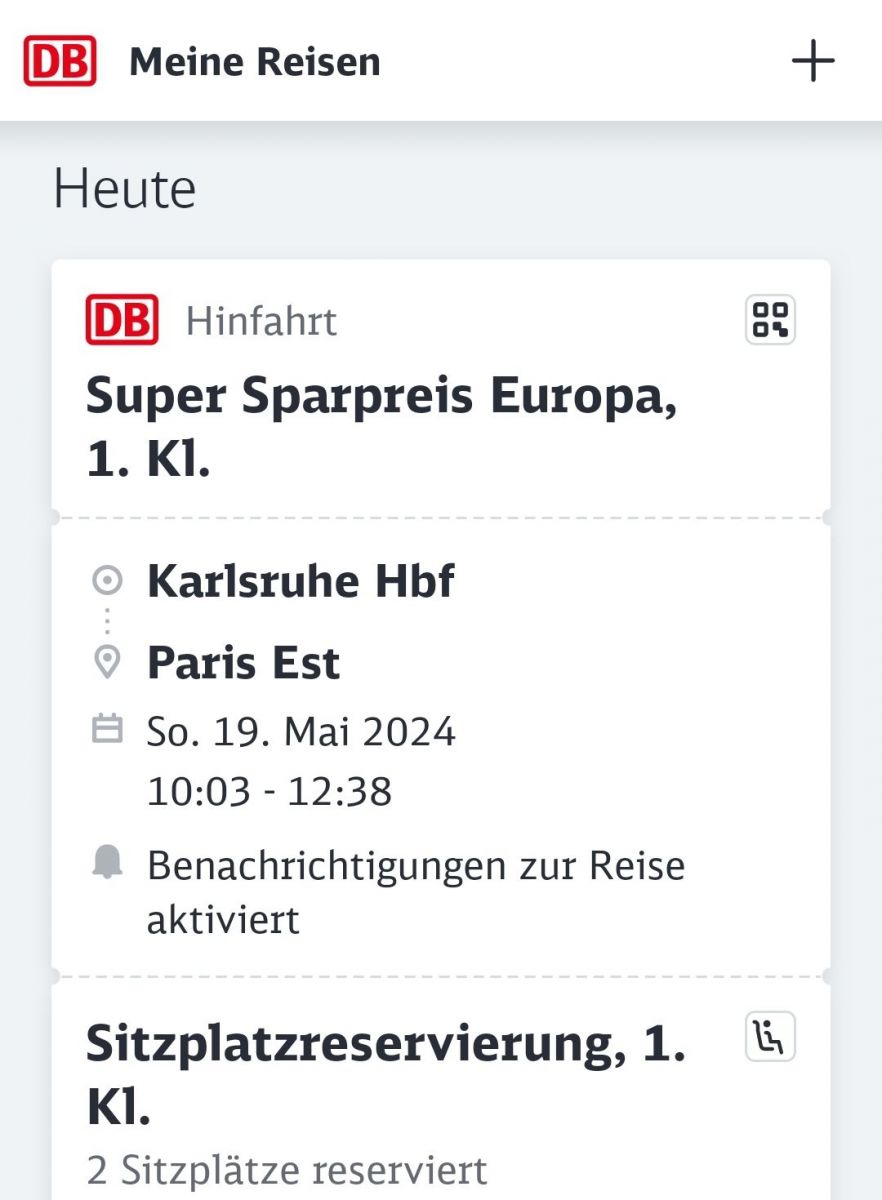Tap the Meine Reisen header title
The height and width of the screenshot is (1200, 882).
[x=255, y=62]
